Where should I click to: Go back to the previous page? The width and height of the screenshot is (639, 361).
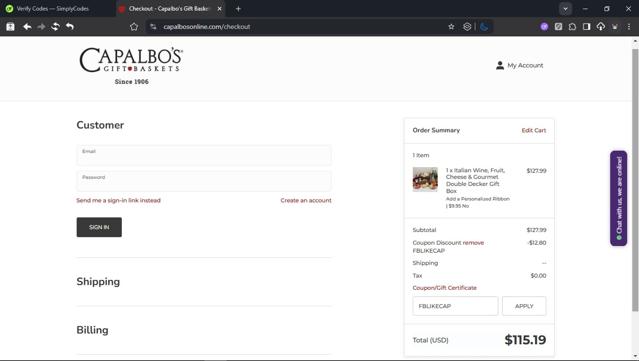27,26
